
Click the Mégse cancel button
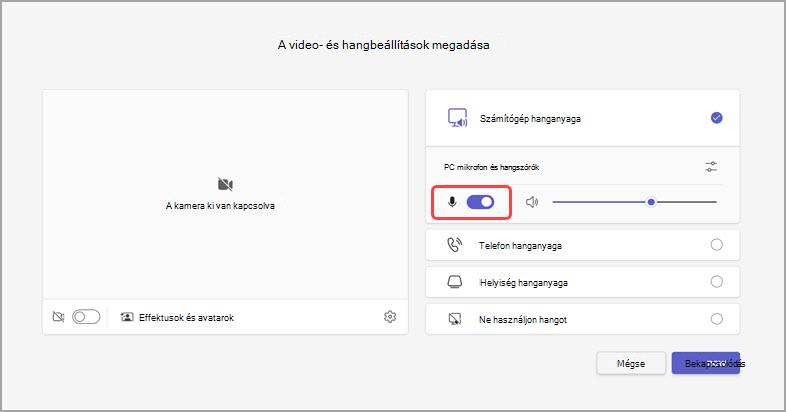(631, 363)
